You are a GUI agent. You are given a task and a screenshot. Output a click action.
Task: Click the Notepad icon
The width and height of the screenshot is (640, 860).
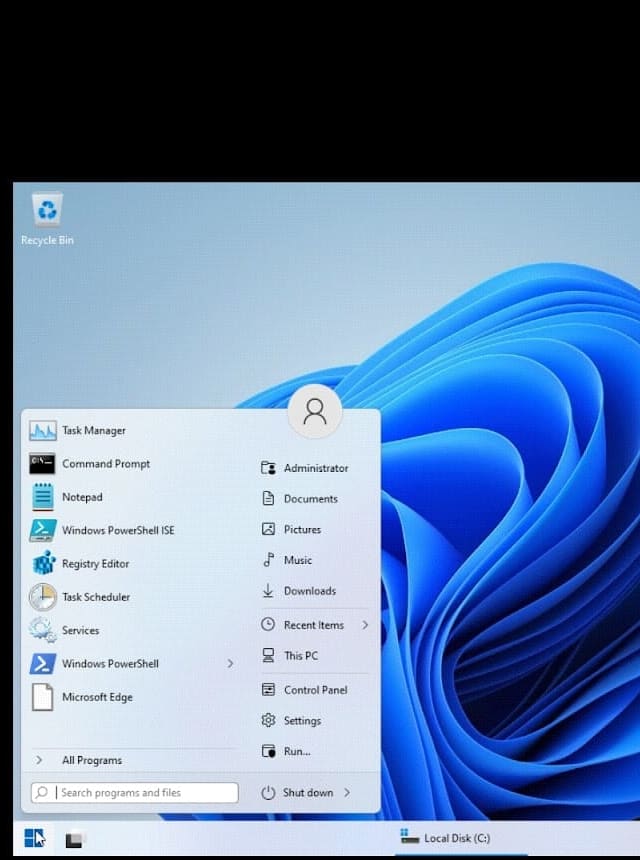coord(42,497)
